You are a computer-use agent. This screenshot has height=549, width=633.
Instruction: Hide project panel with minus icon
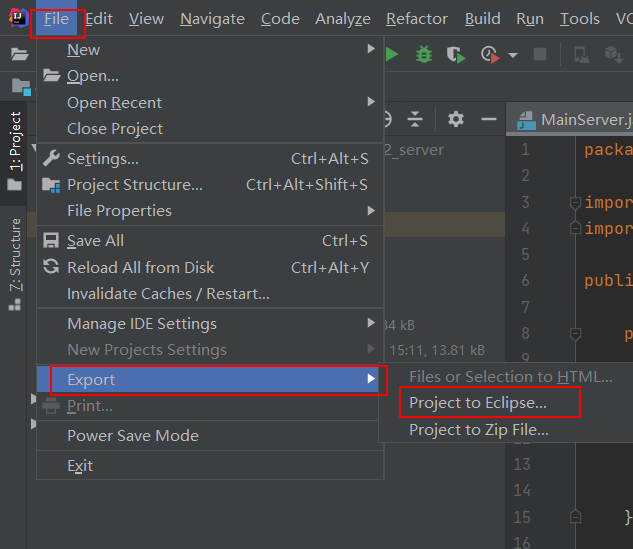[489, 119]
